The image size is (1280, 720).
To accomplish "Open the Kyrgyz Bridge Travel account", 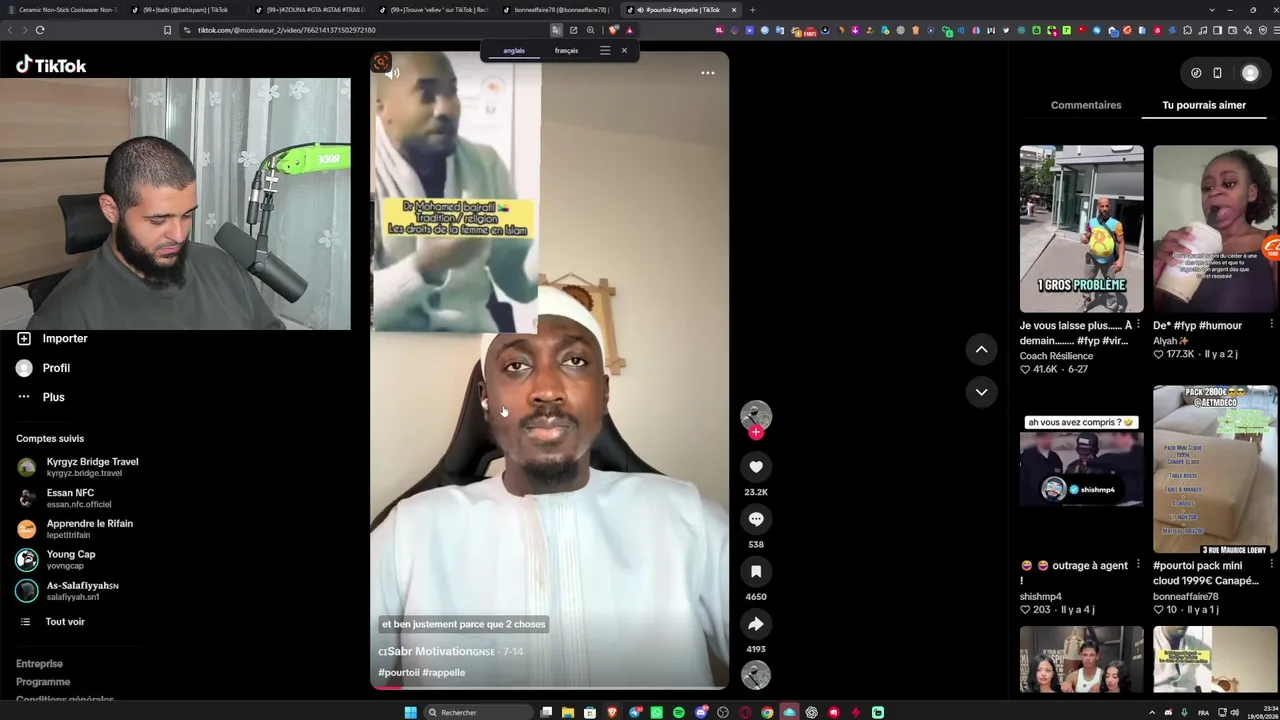I will tap(78, 467).
